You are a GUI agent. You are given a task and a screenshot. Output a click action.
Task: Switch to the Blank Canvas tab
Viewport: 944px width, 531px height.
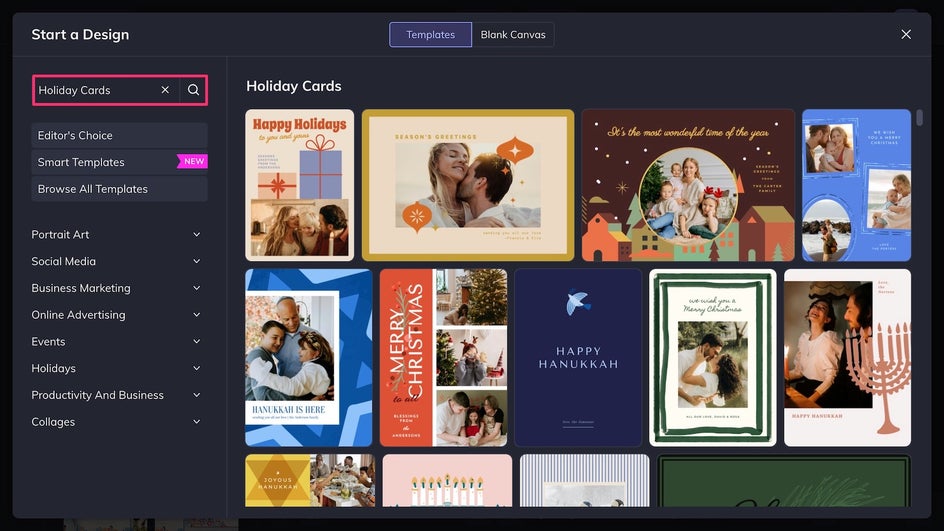513,34
